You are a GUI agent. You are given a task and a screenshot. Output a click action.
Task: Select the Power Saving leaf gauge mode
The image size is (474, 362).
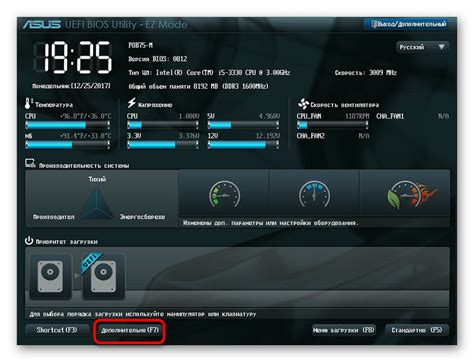[x=224, y=194]
